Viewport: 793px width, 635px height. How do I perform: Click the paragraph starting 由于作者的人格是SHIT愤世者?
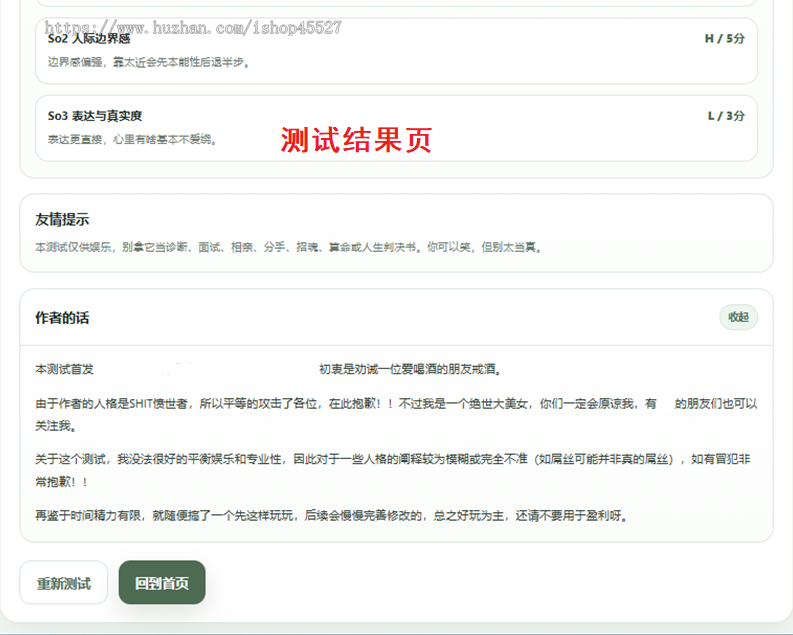tap(396, 415)
